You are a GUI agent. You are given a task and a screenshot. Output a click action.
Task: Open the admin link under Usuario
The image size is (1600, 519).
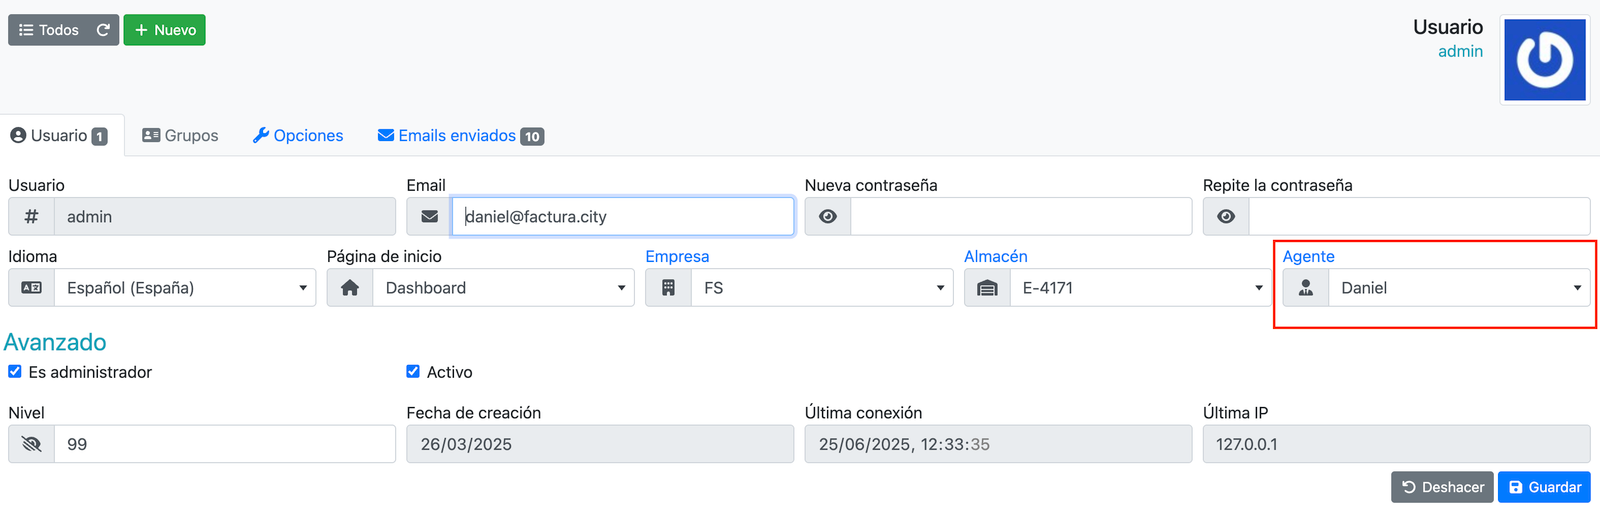click(x=1460, y=51)
